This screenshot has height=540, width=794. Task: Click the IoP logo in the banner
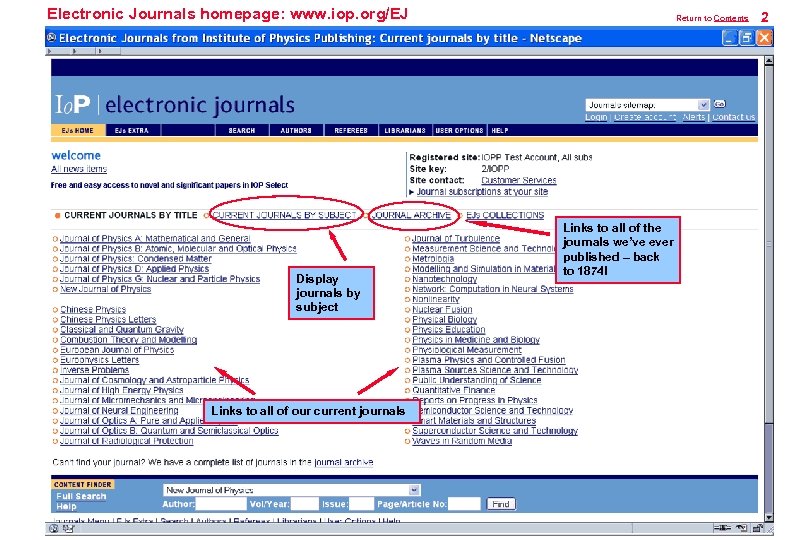point(73,104)
